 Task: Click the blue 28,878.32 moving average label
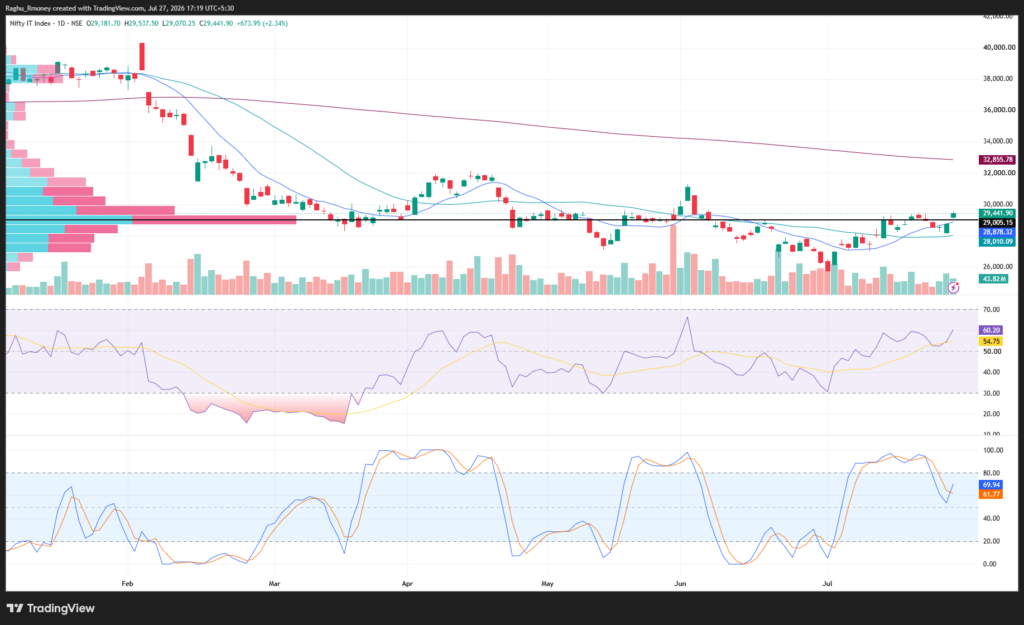997,232
